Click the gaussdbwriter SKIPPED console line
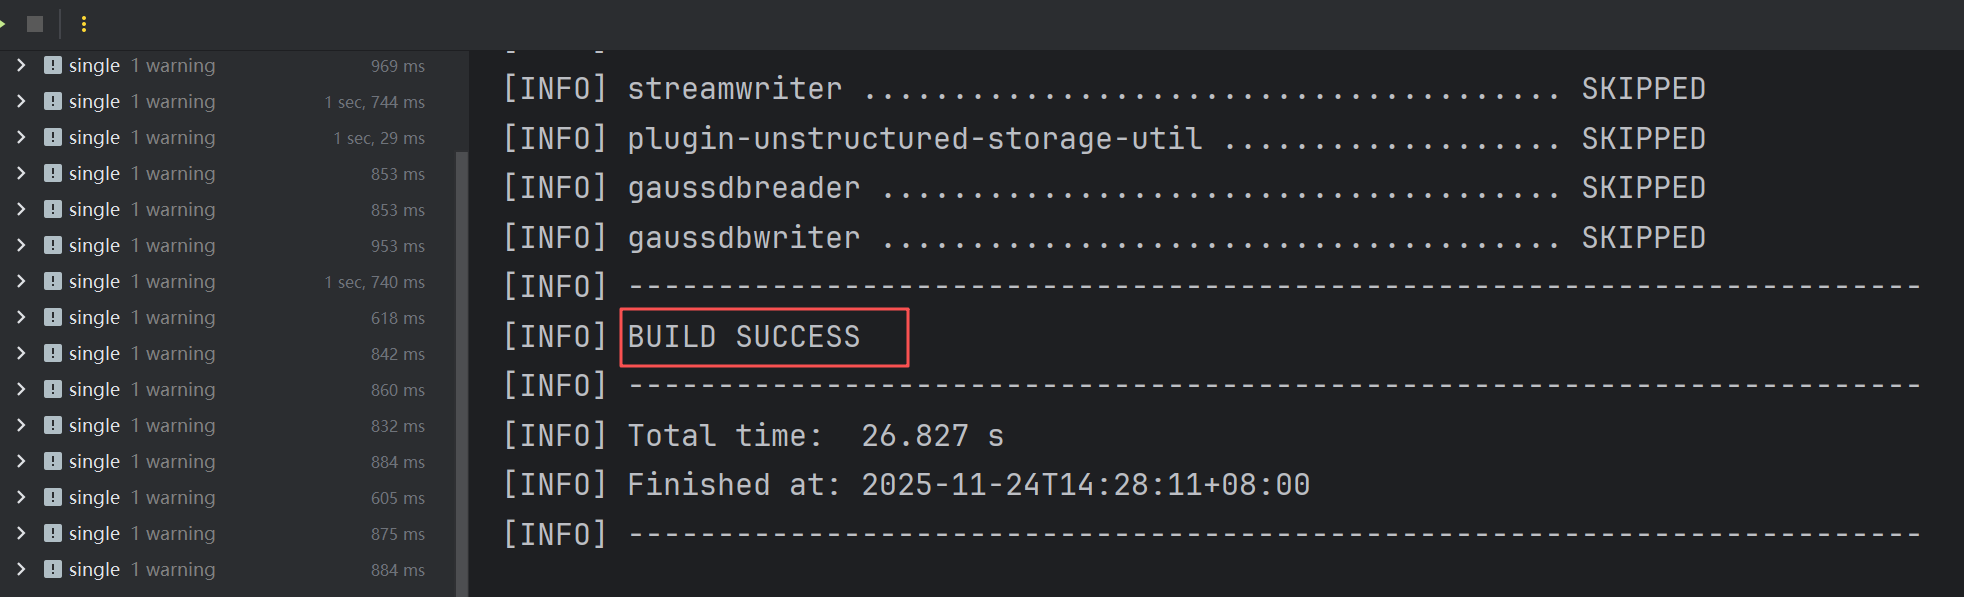1964x597 pixels. [1104, 238]
